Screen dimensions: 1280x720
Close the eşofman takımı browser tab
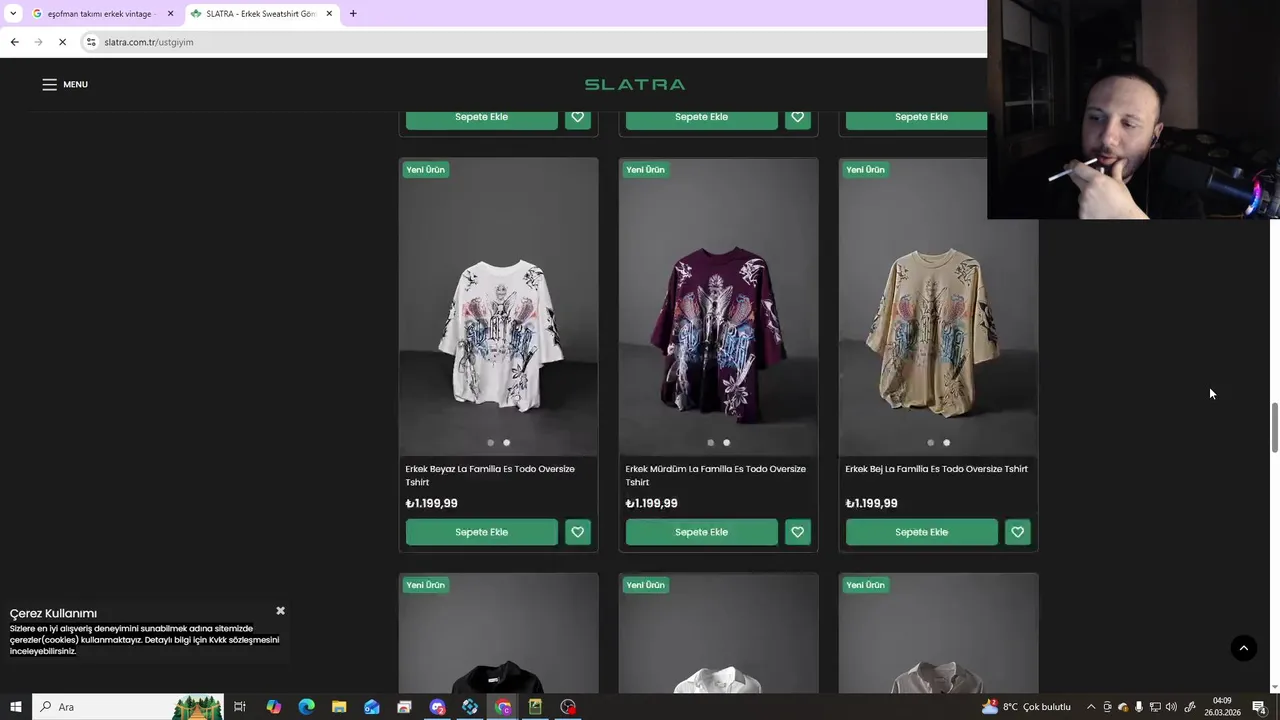coord(170,14)
